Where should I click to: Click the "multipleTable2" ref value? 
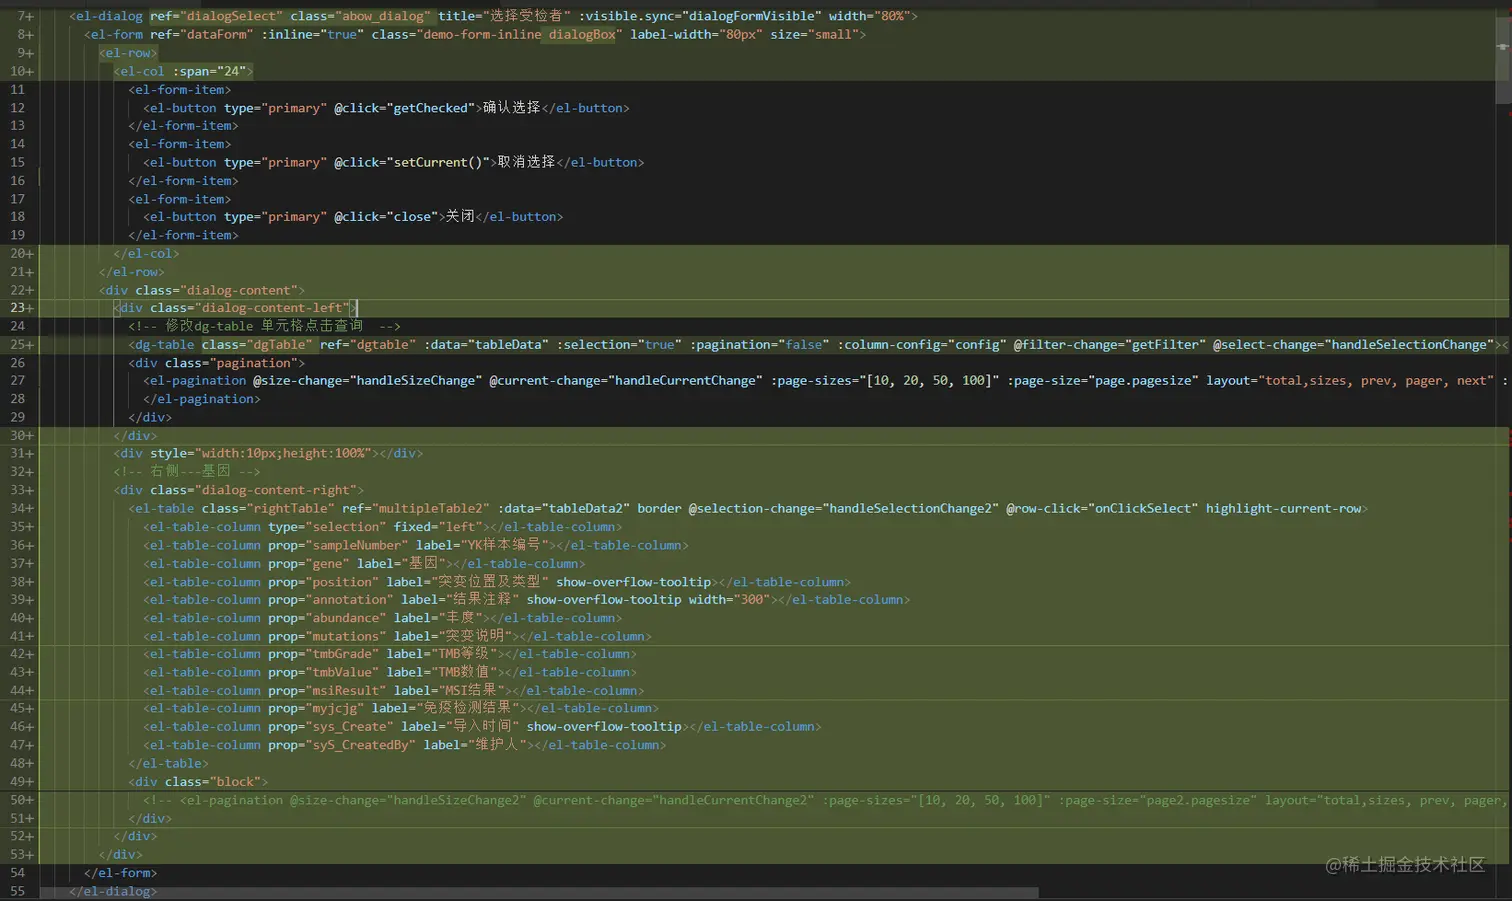tap(431, 508)
